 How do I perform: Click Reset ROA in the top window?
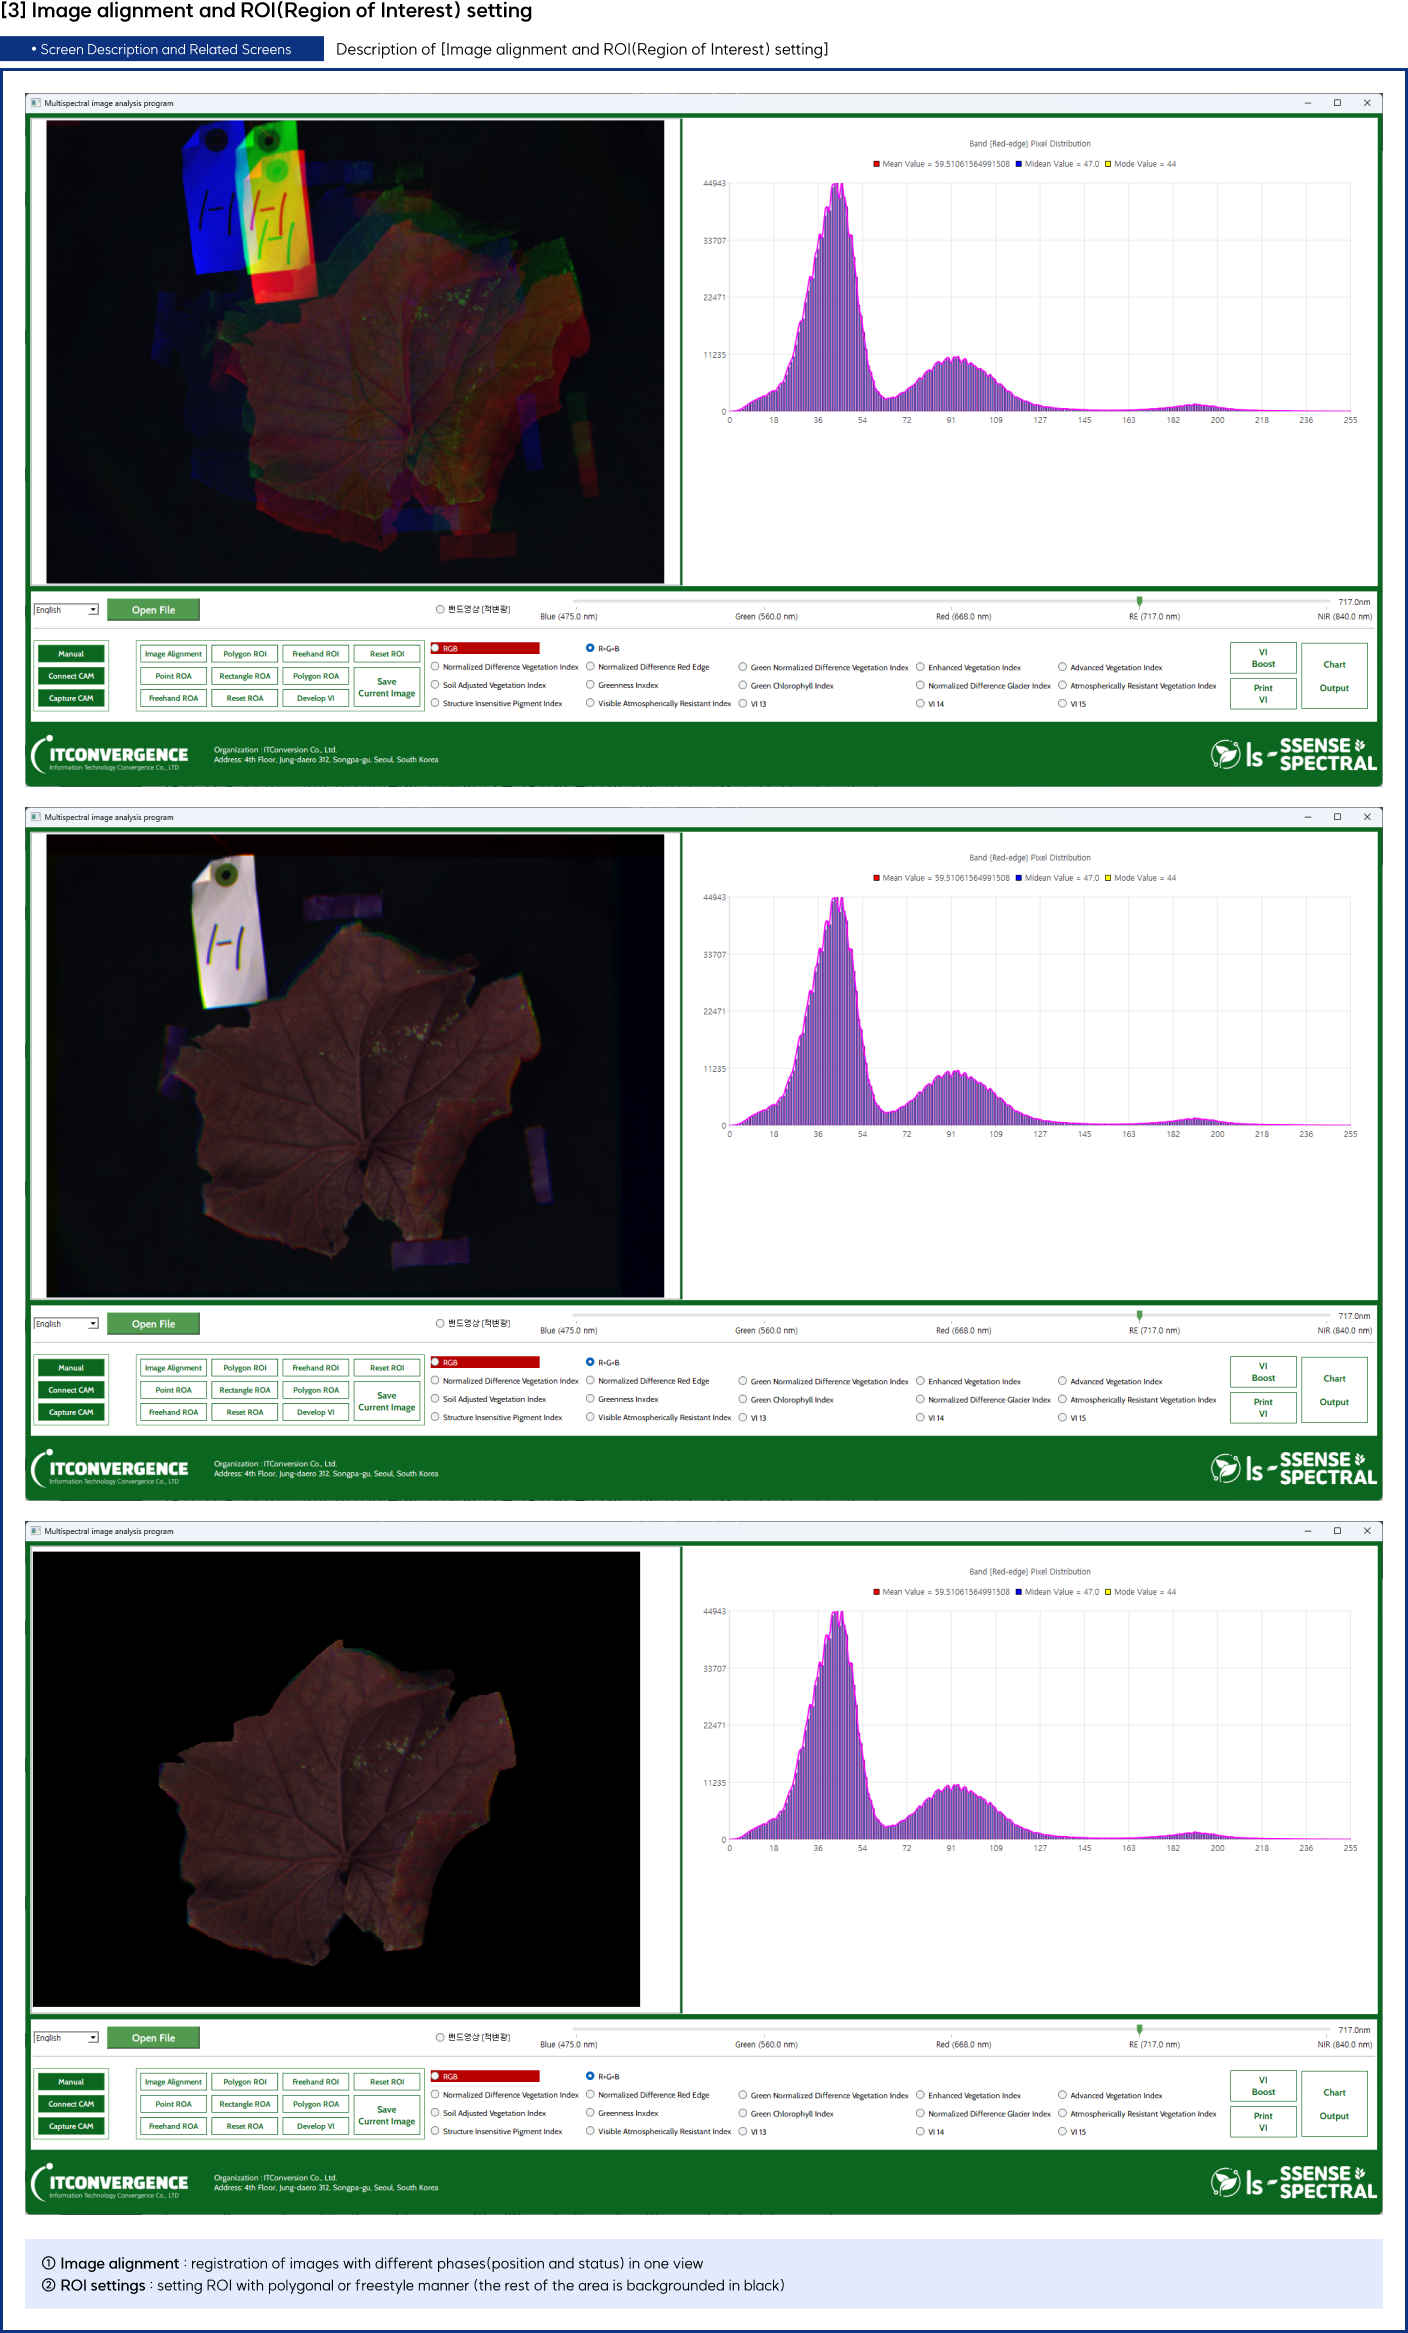pos(245,698)
